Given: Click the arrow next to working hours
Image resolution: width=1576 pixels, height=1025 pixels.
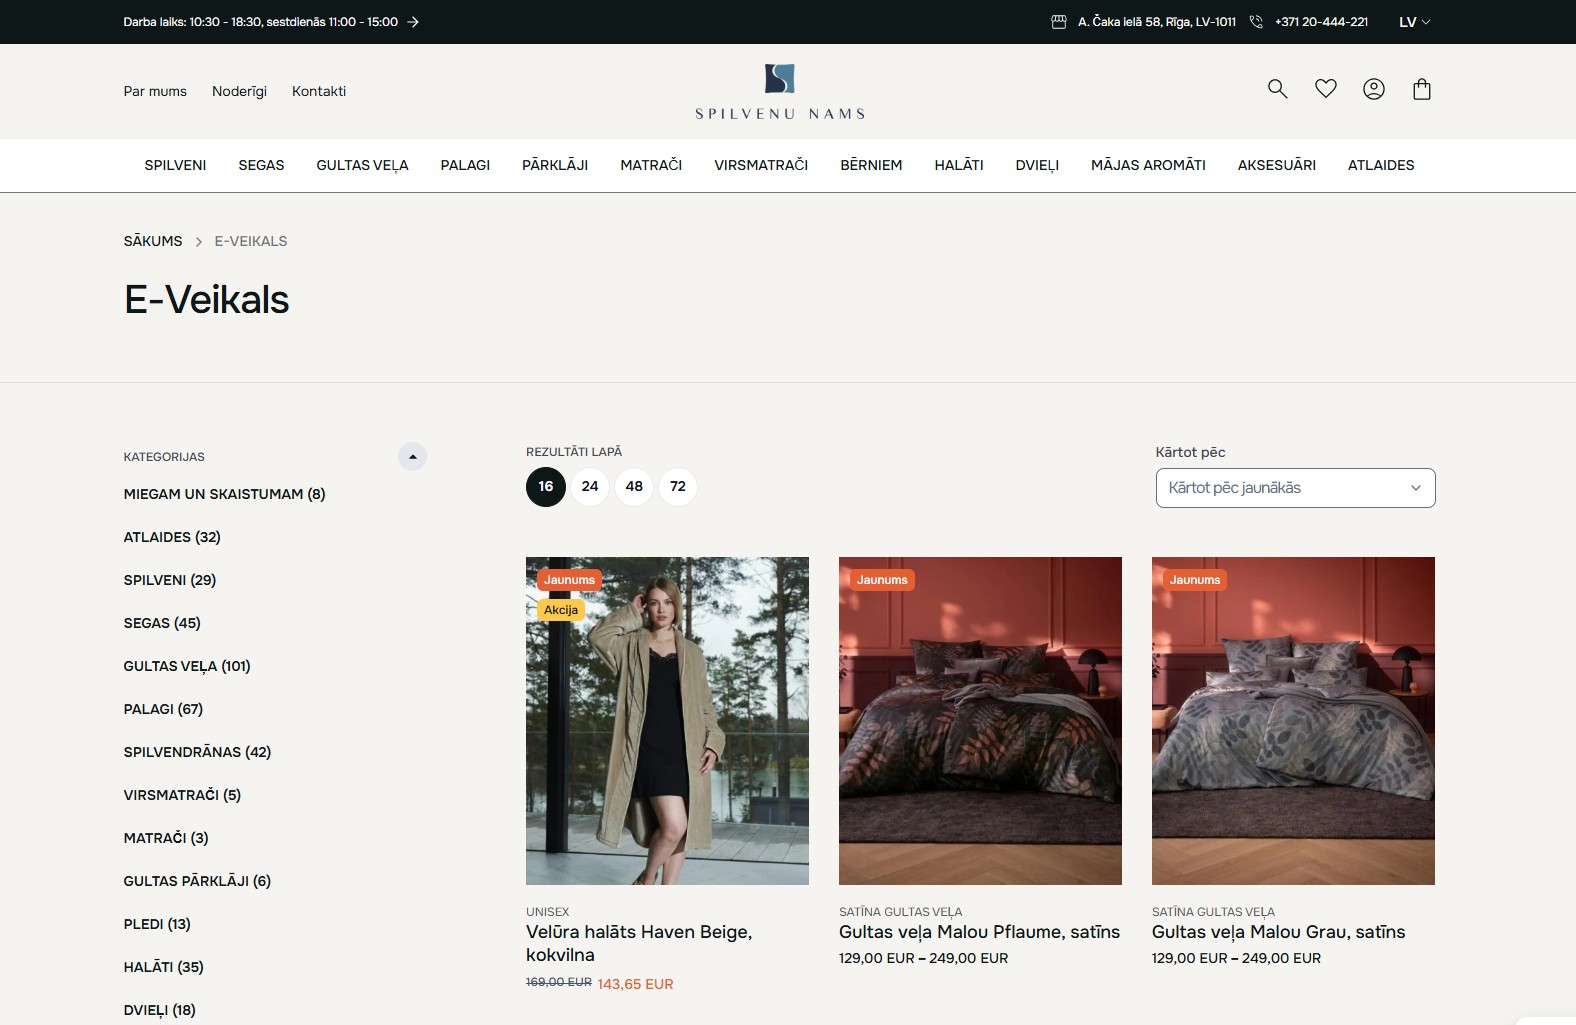Looking at the screenshot, I should click(x=413, y=22).
